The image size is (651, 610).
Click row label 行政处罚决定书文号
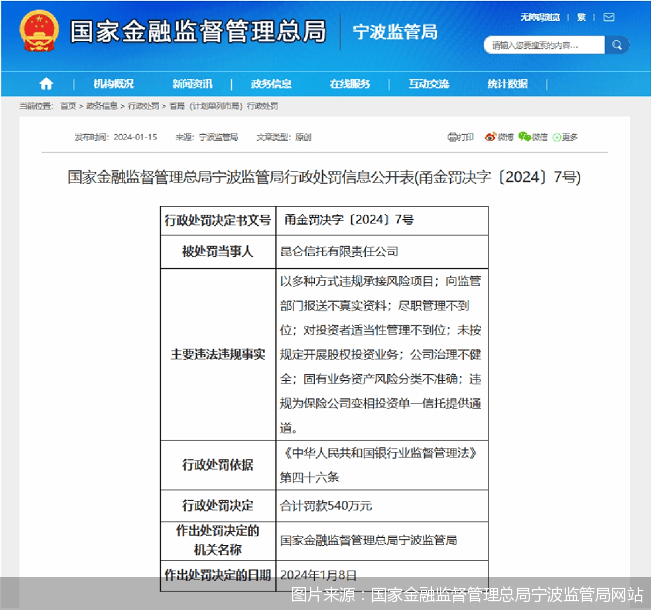218,220
